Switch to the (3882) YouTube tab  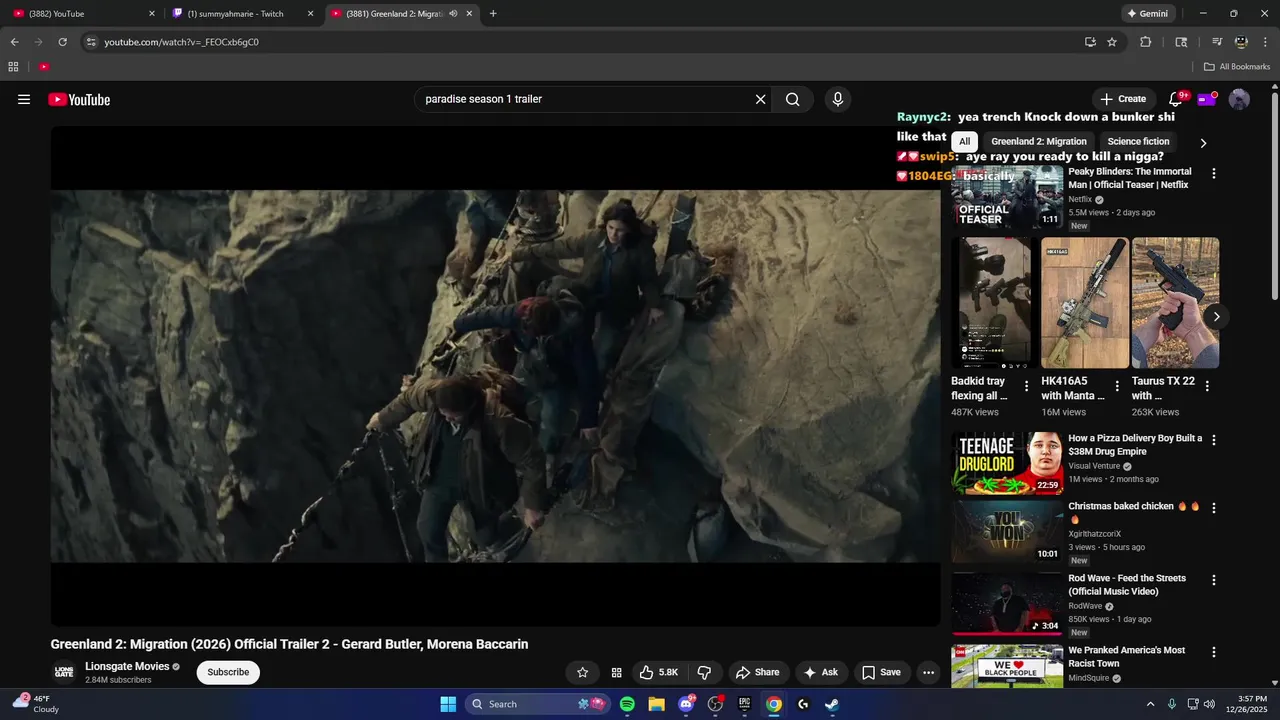pos(85,14)
